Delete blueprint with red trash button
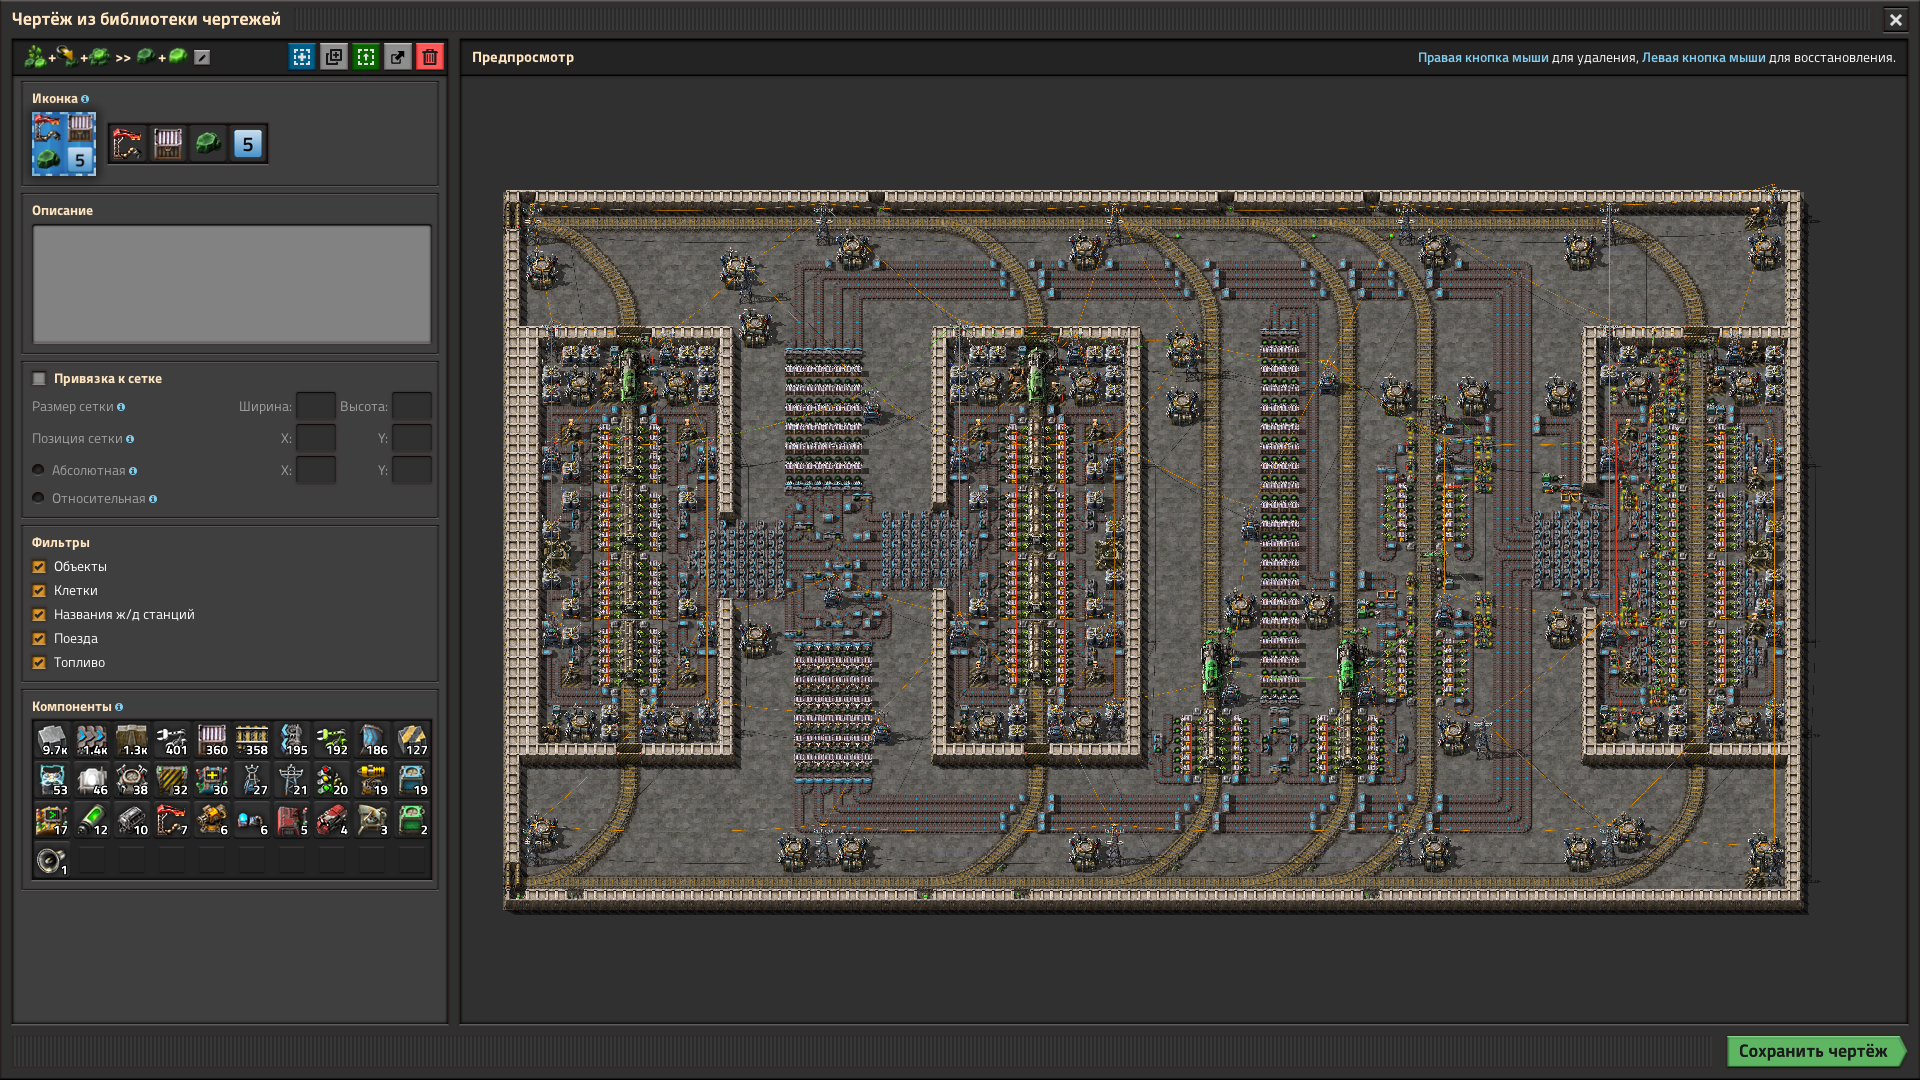 coord(430,57)
